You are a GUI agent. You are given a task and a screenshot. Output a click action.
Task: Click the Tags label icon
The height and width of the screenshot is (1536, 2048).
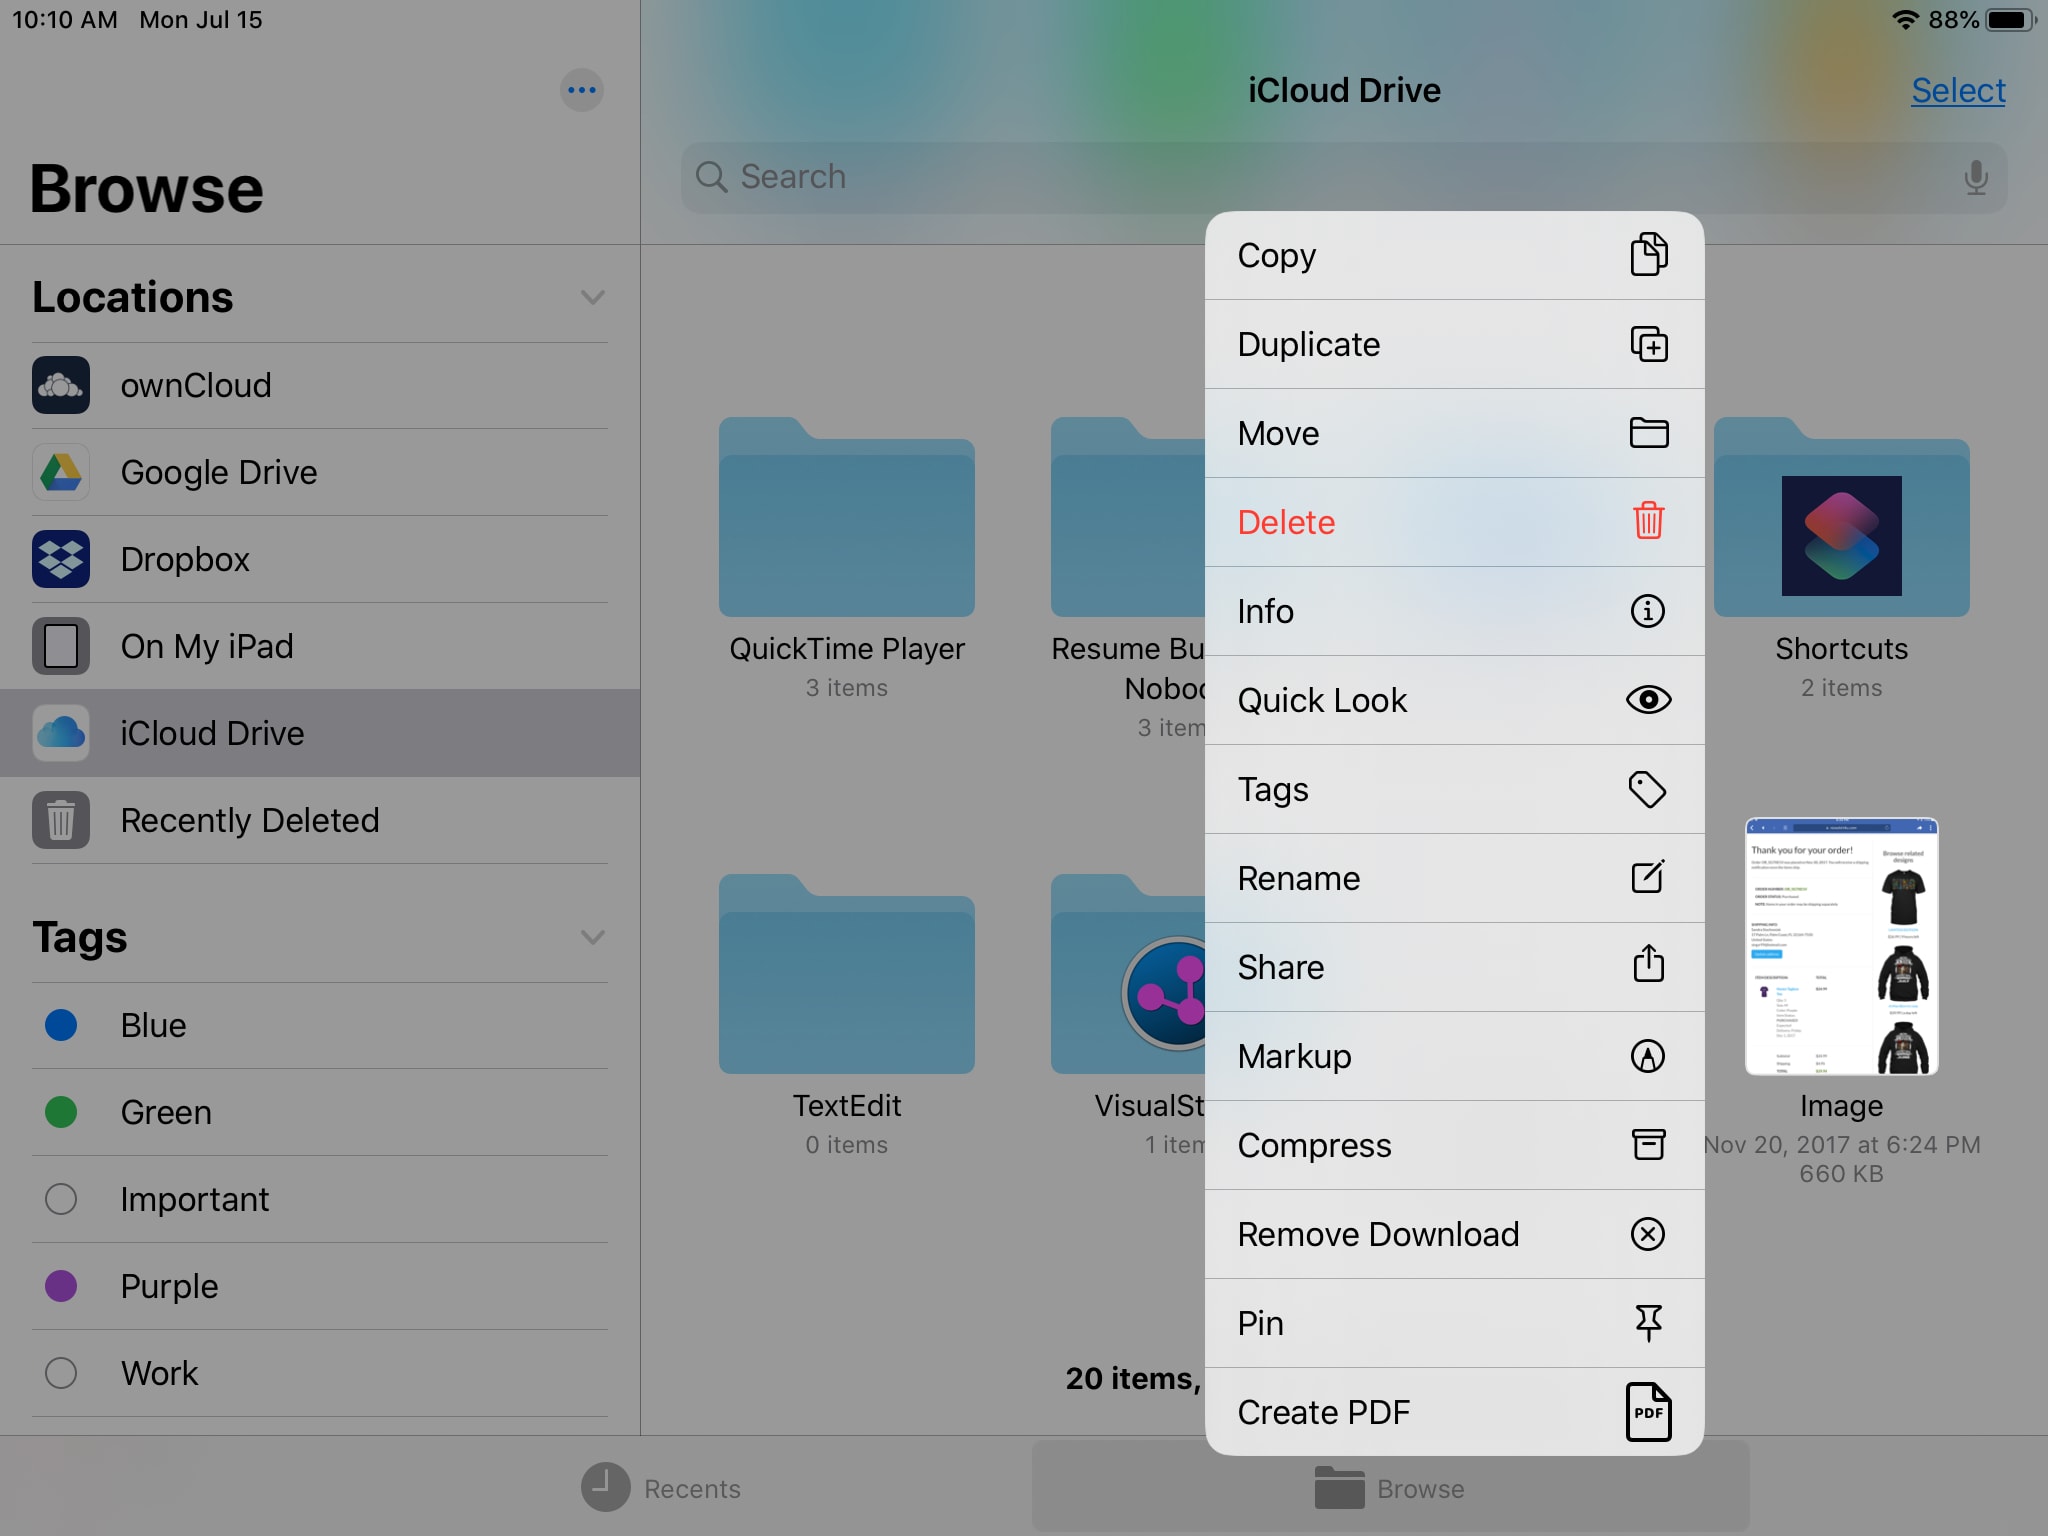pos(1648,789)
